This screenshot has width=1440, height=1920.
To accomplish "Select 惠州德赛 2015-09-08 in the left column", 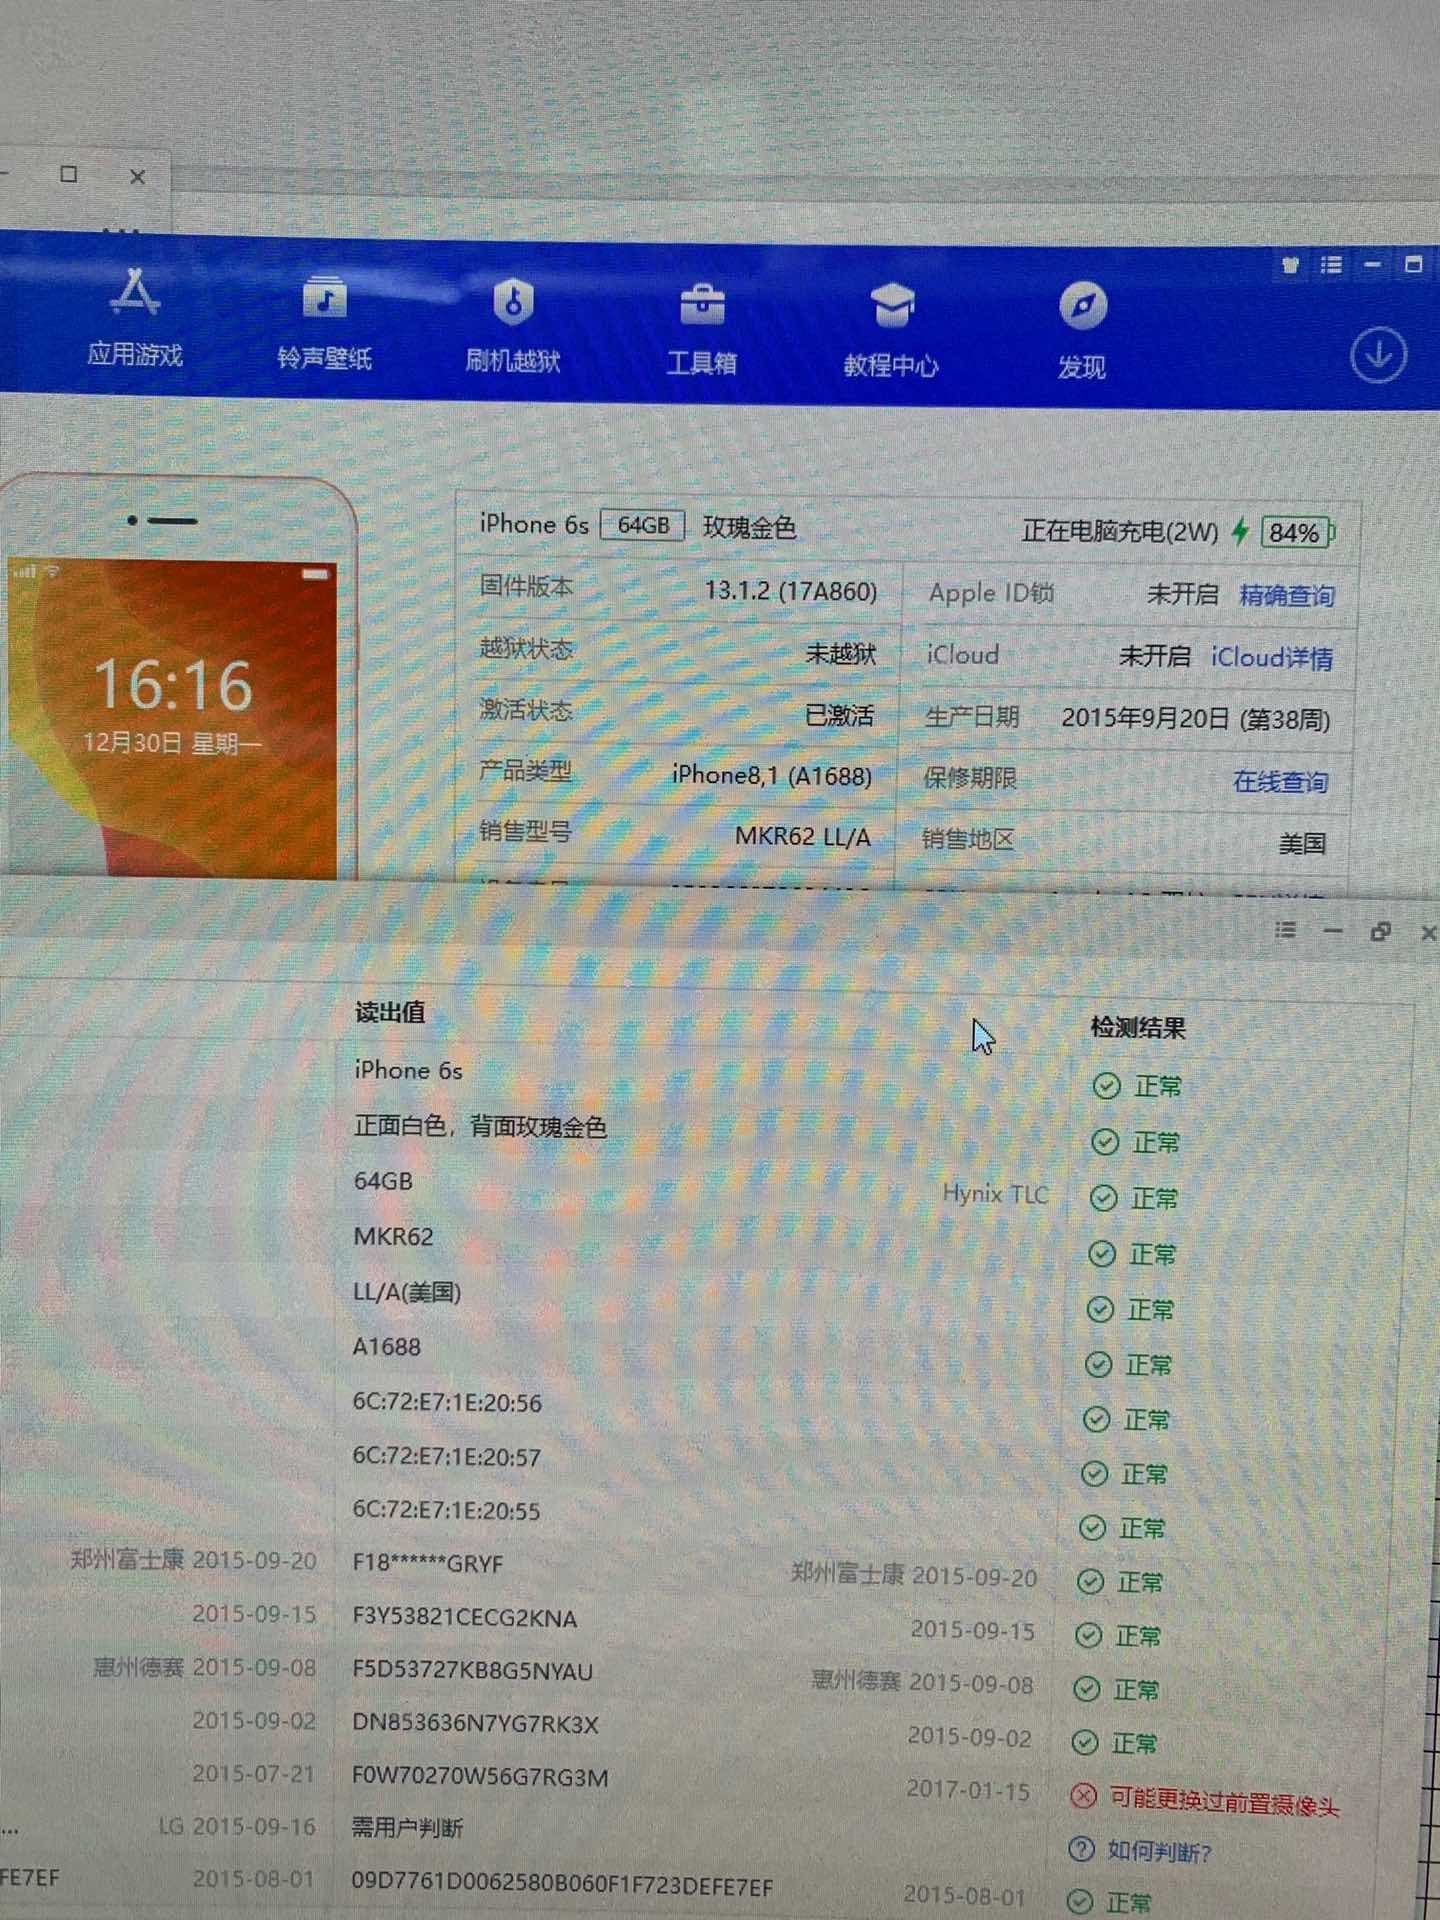I will coord(204,1667).
